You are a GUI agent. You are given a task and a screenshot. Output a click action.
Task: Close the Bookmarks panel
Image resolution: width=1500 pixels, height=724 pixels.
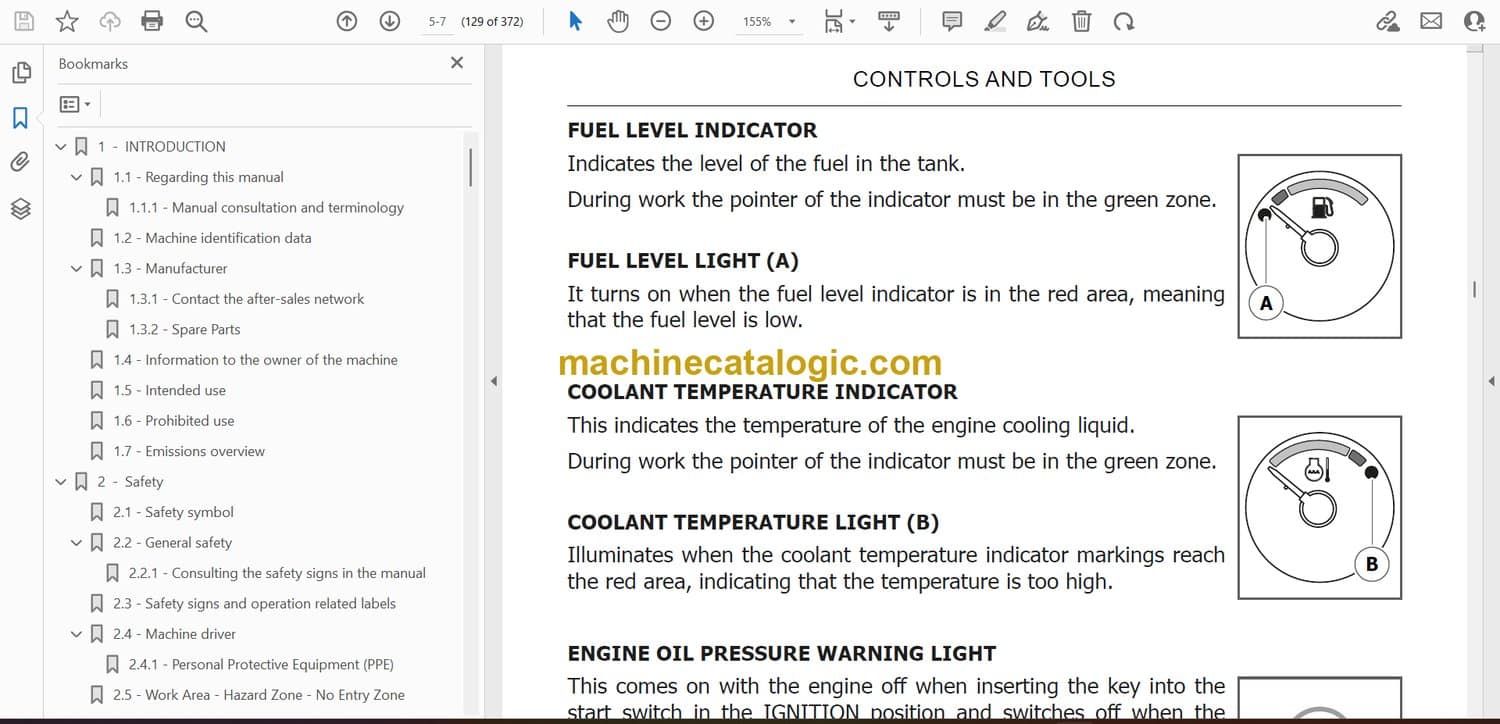457,63
